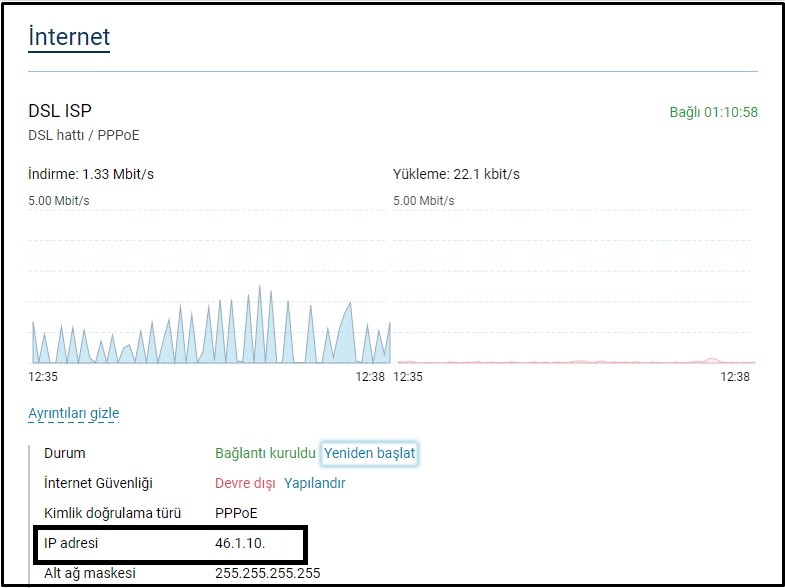Select the DSL ISP connection title
This screenshot has width=785, height=588.
pos(60,111)
